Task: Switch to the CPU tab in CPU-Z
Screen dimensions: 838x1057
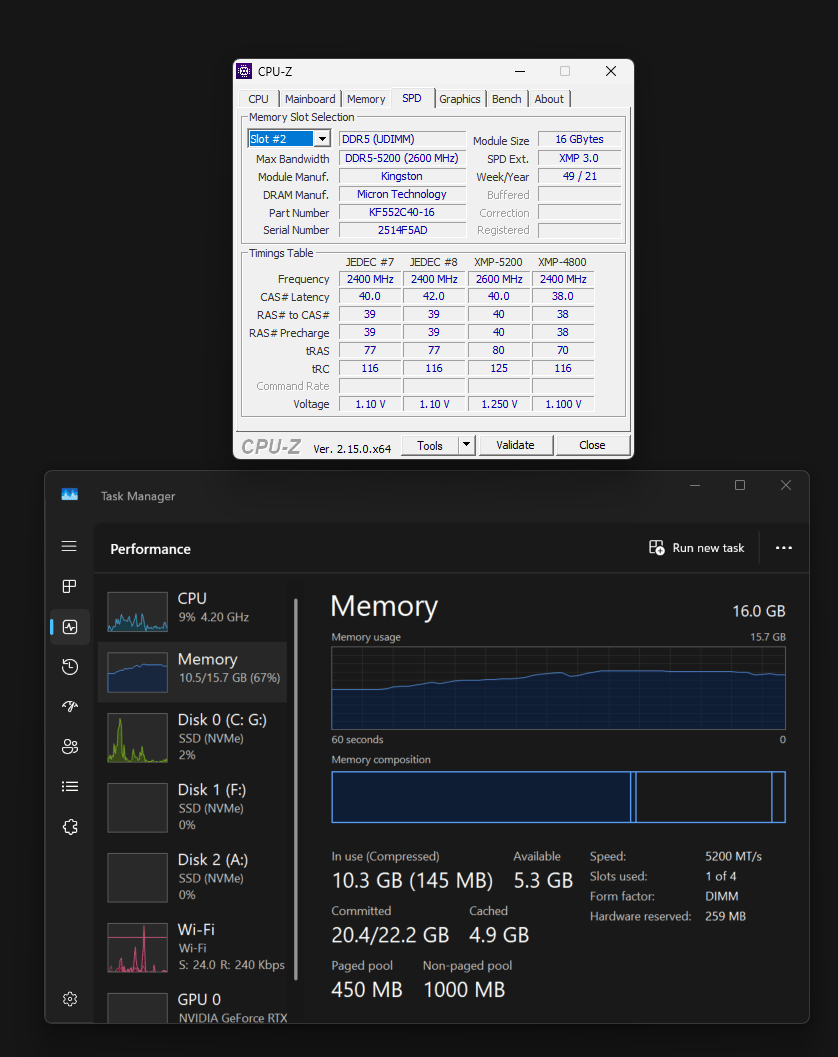Action: pyautogui.click(x=258, y=99)
